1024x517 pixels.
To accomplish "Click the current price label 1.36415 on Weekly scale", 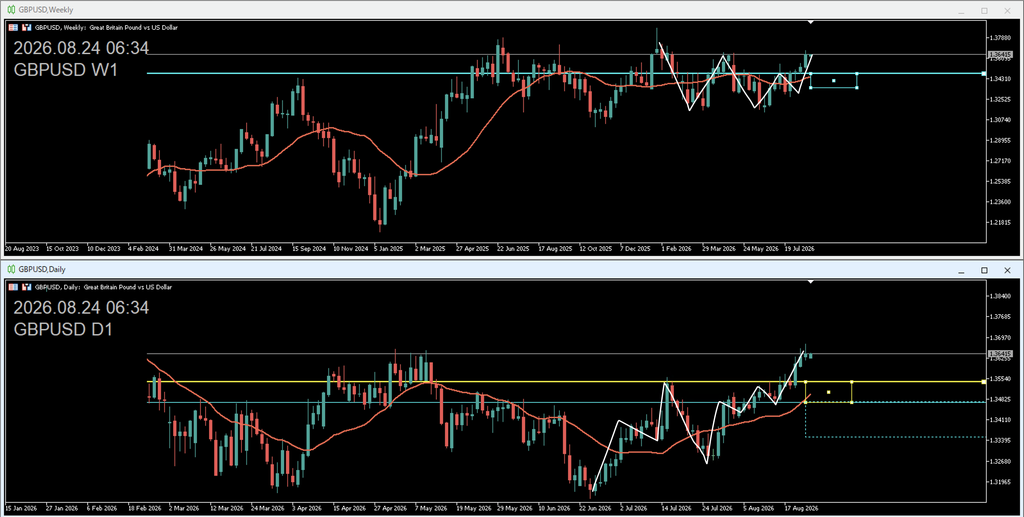I will point(1000,54).
